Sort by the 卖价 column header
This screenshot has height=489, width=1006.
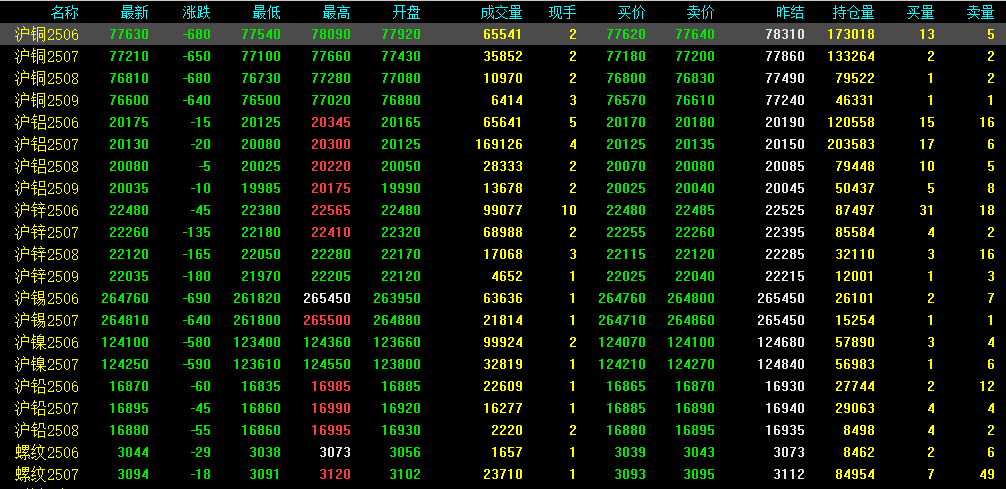pos(701,12)
